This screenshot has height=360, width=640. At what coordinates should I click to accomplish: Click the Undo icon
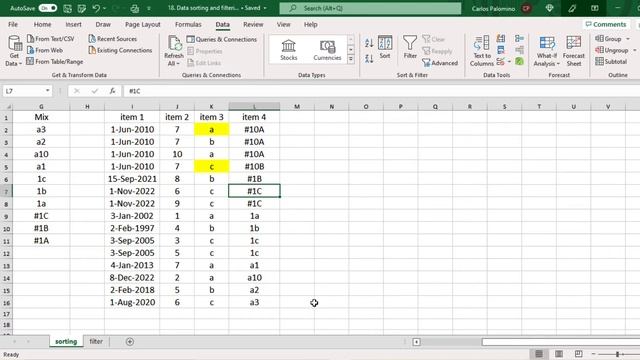click(96, 8)
